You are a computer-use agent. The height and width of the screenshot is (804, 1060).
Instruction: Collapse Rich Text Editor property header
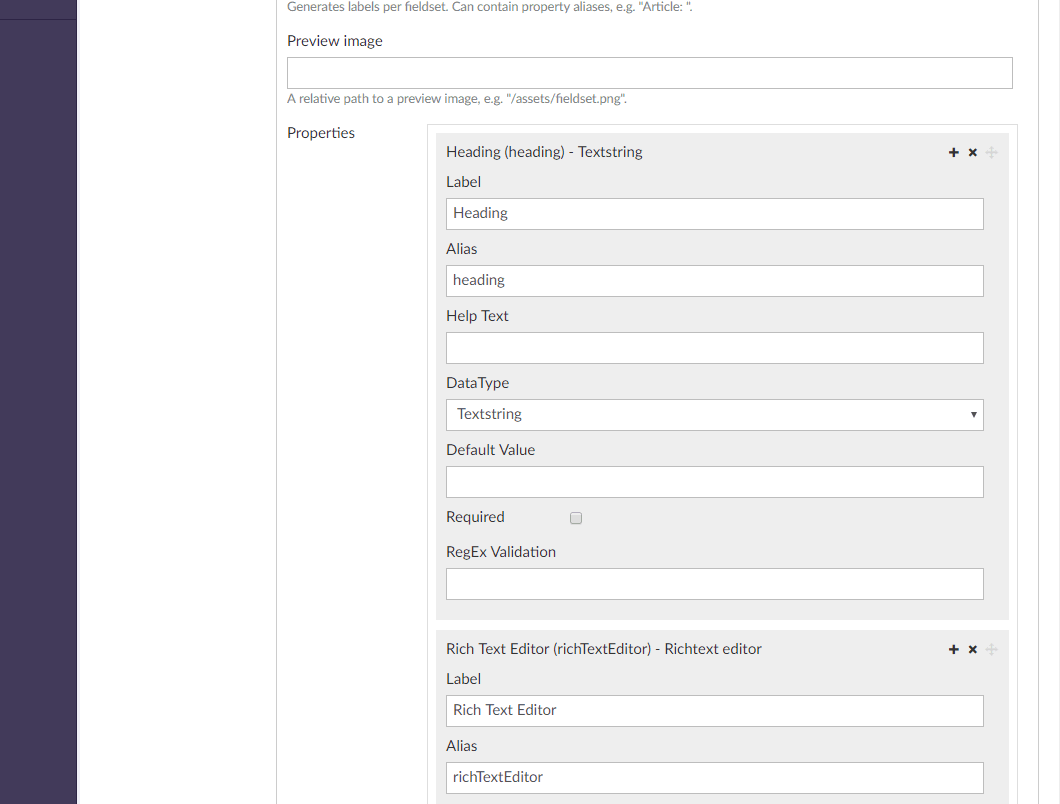click(x=604, y=648)
